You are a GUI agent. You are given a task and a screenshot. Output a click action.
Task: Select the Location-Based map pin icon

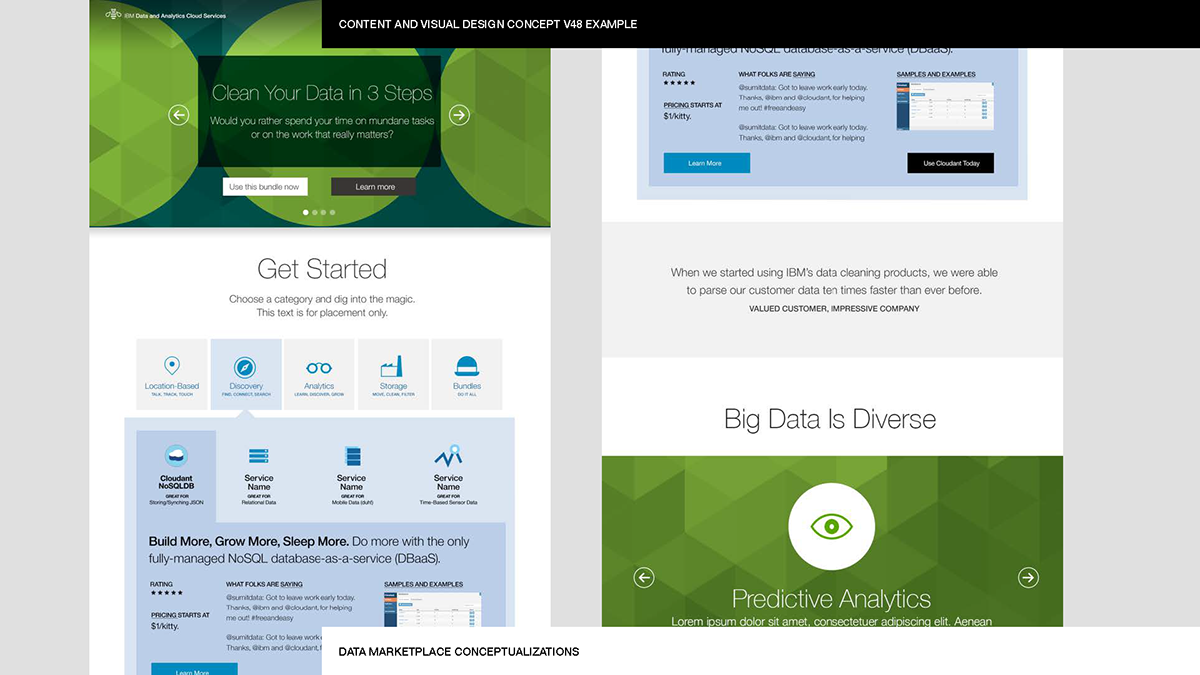pos(172,366)
